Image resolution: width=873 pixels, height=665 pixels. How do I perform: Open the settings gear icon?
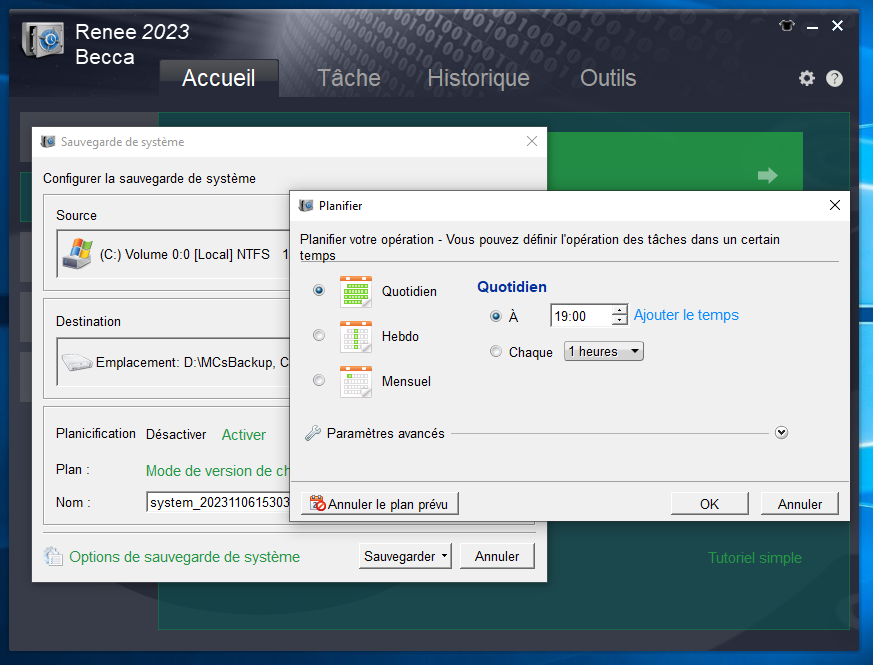pyautogui.click(x=807, y=78)
